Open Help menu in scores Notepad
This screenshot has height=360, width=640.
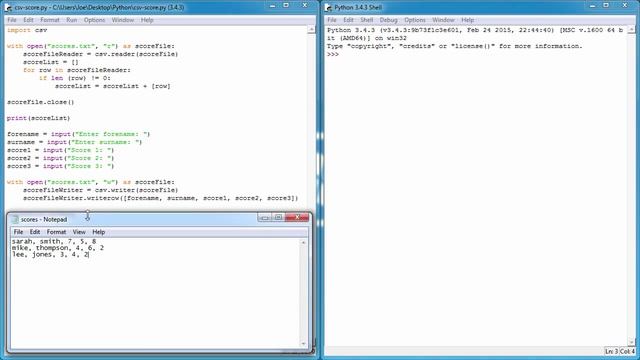[x=98, y=232]
